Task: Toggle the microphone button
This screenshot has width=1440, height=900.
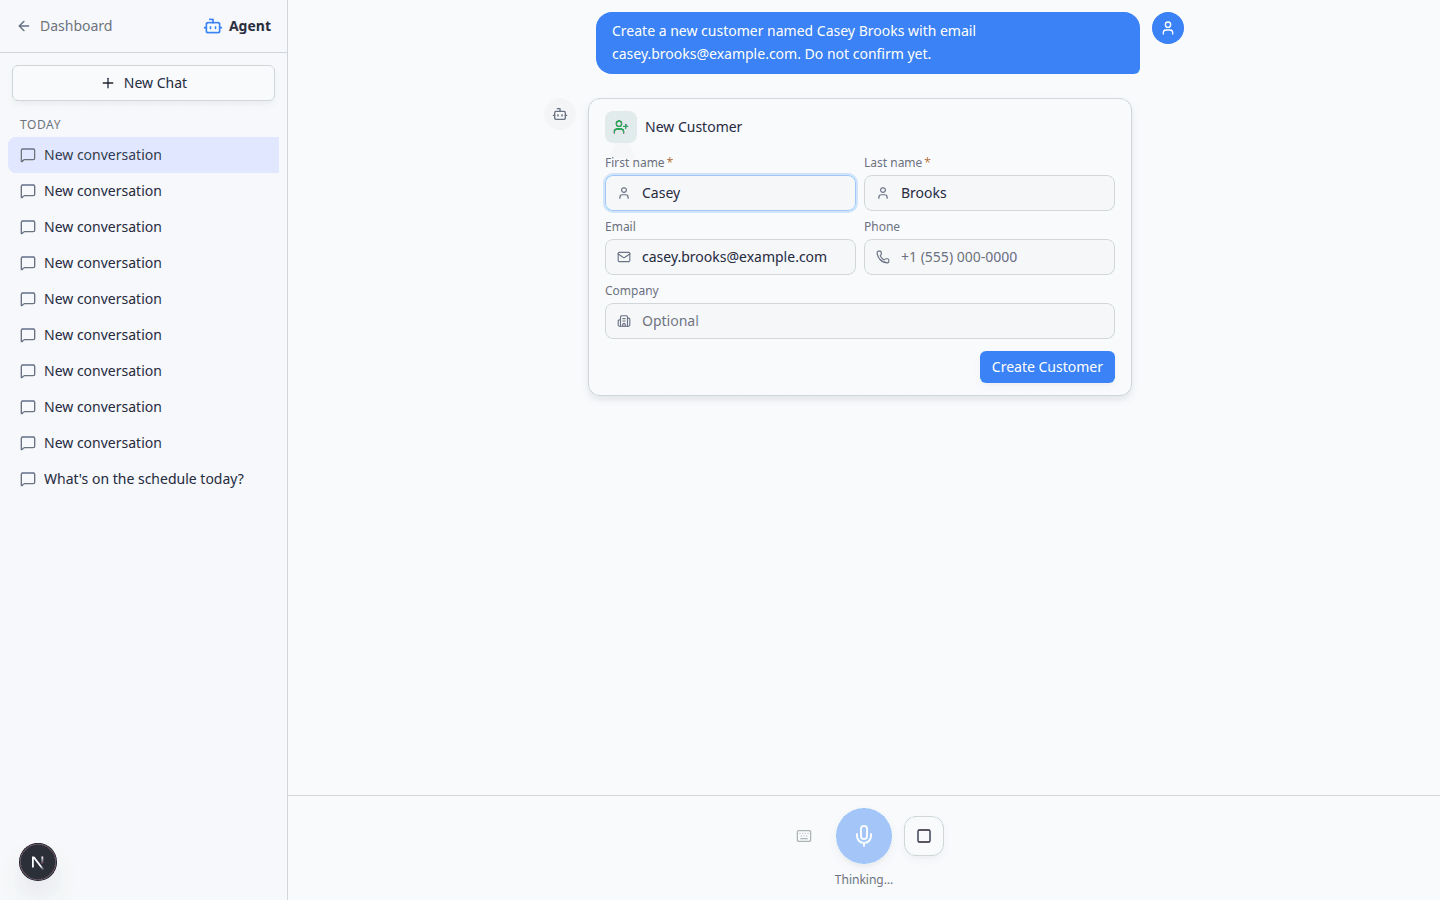Action: click(864, 836)
